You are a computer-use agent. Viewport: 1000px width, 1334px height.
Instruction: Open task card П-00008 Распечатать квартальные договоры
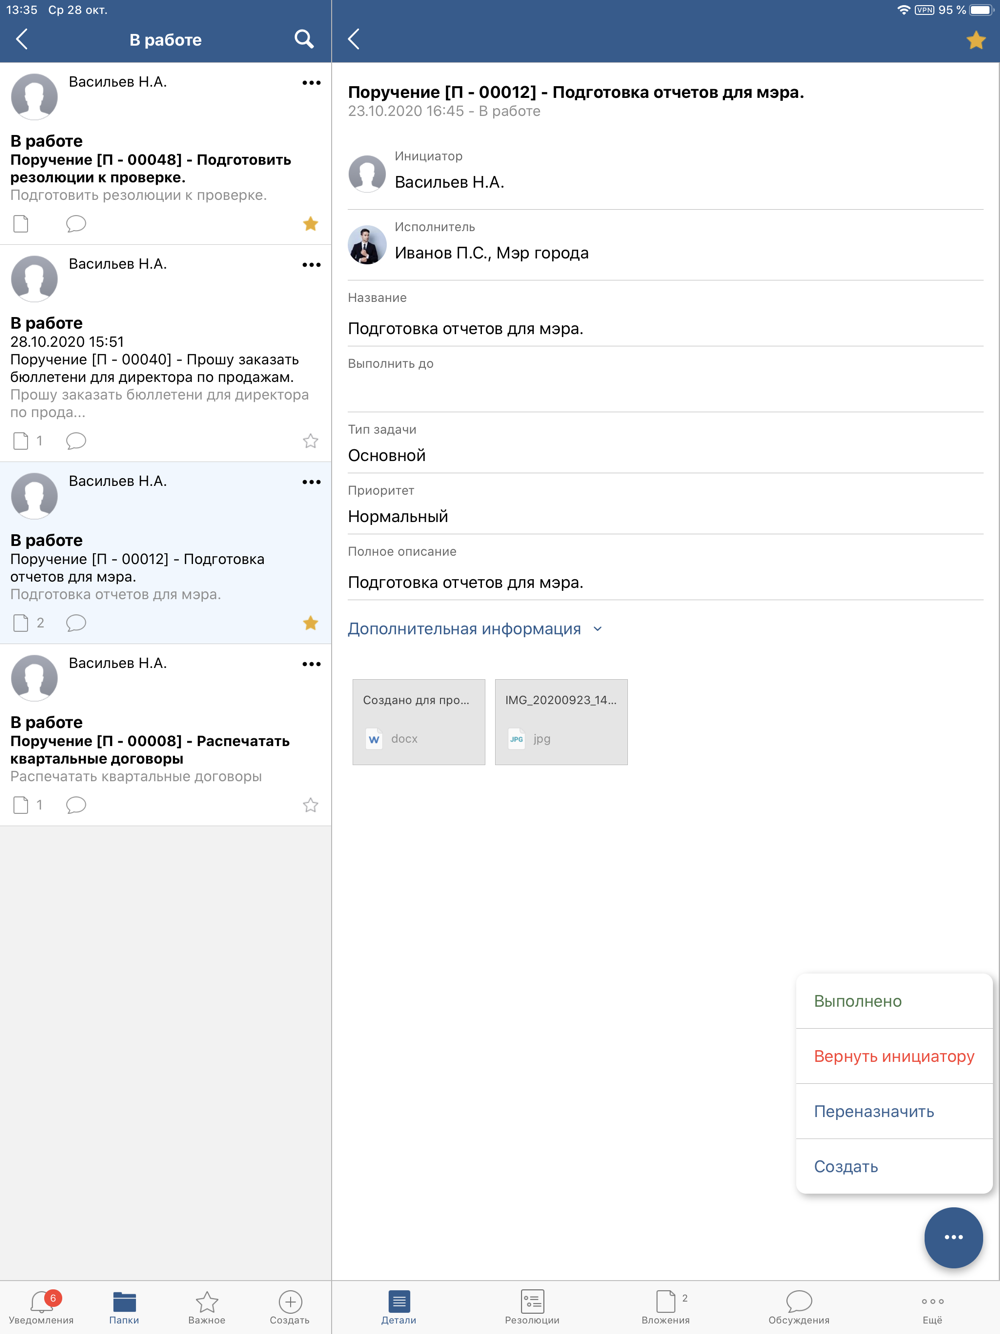click(x=165, y=735)
